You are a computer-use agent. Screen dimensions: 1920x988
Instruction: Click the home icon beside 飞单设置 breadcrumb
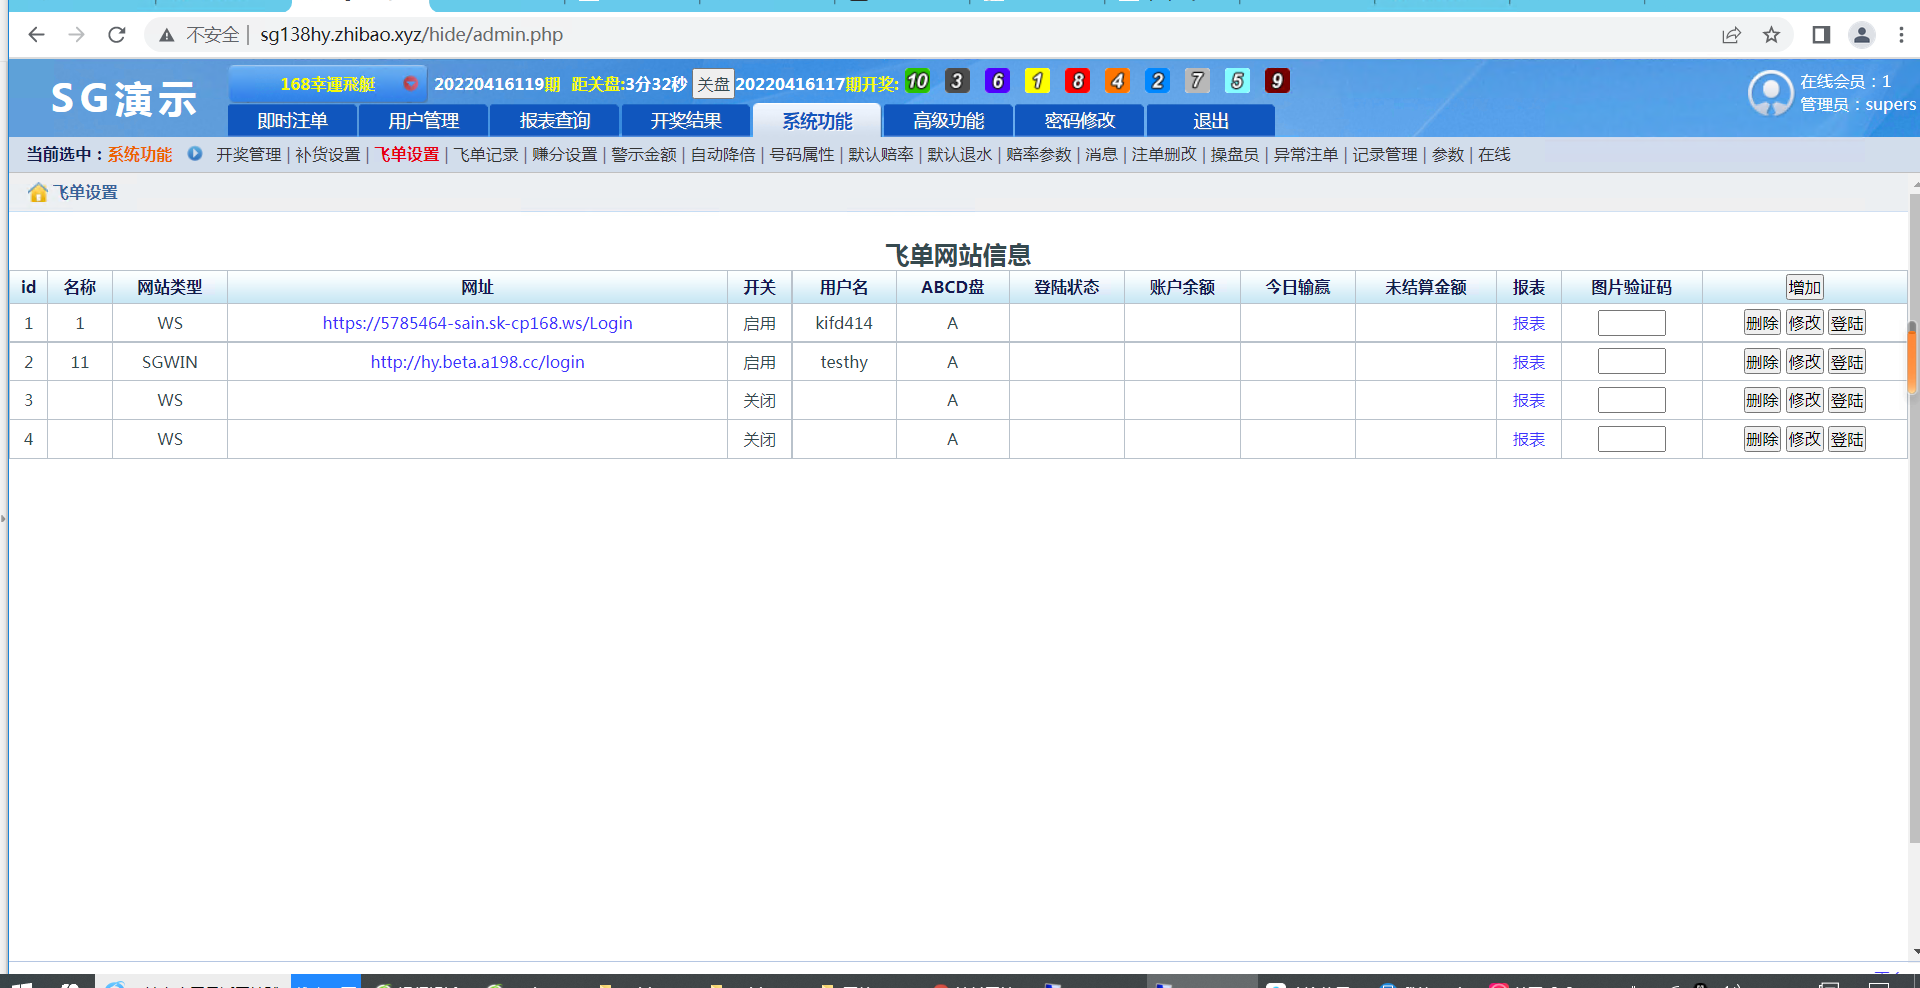tap(38, 192)
